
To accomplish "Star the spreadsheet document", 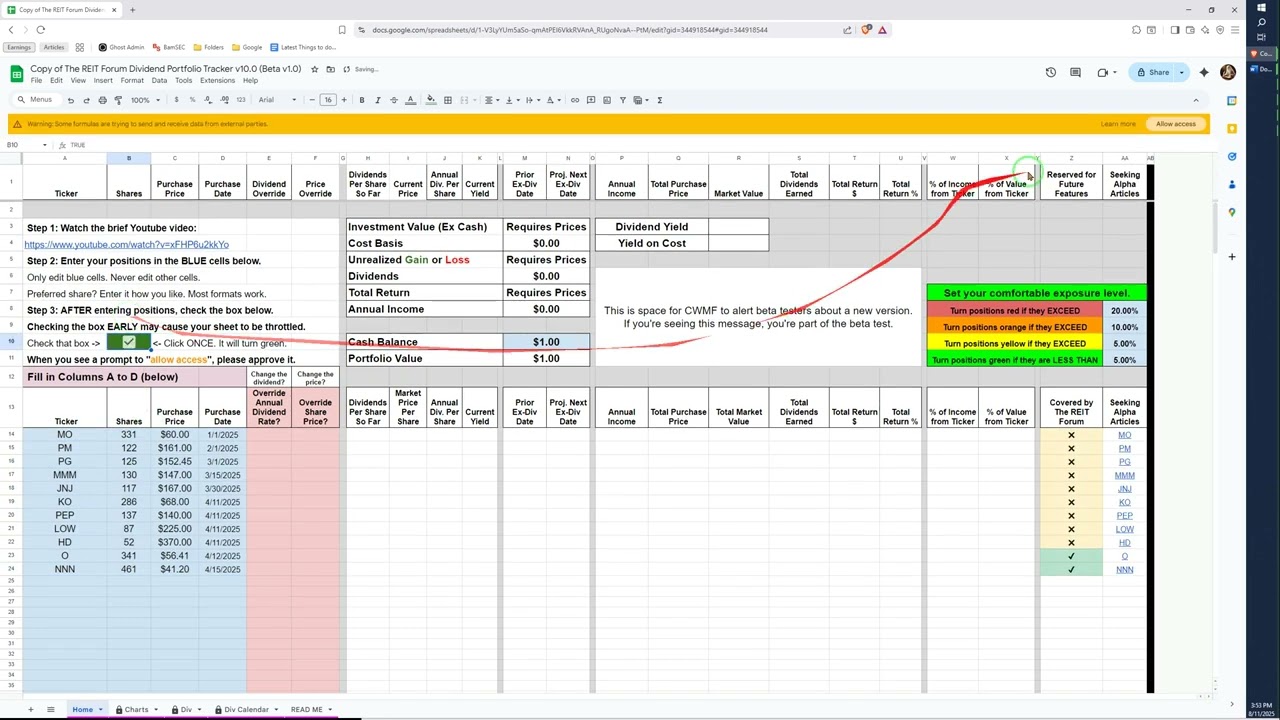I will [314, 69].
